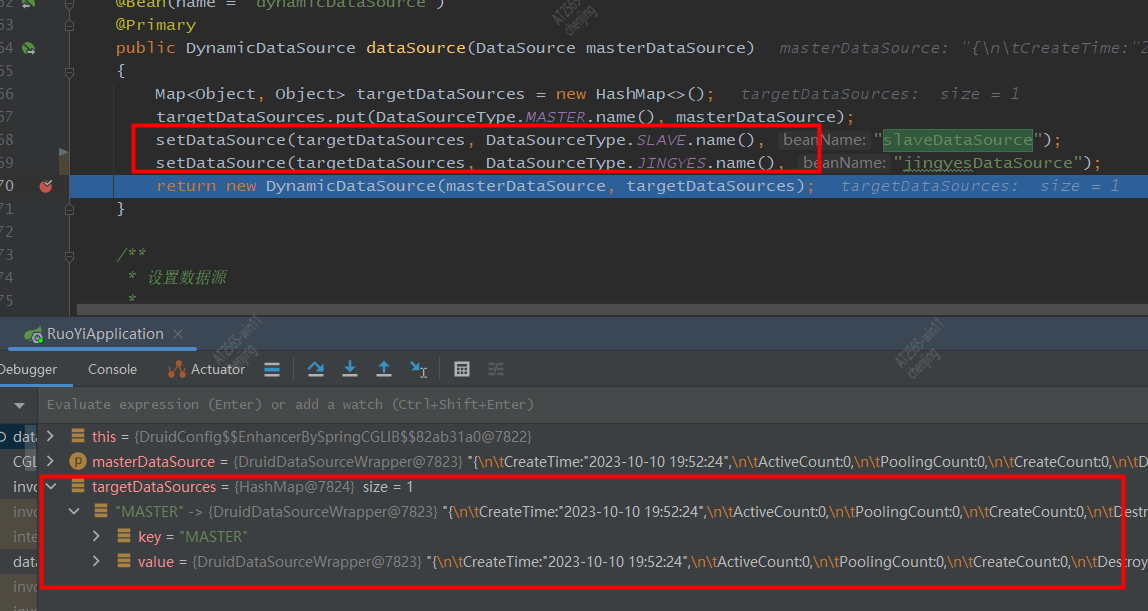
Task: Switch to the Console tab
Action: [112, 370]
